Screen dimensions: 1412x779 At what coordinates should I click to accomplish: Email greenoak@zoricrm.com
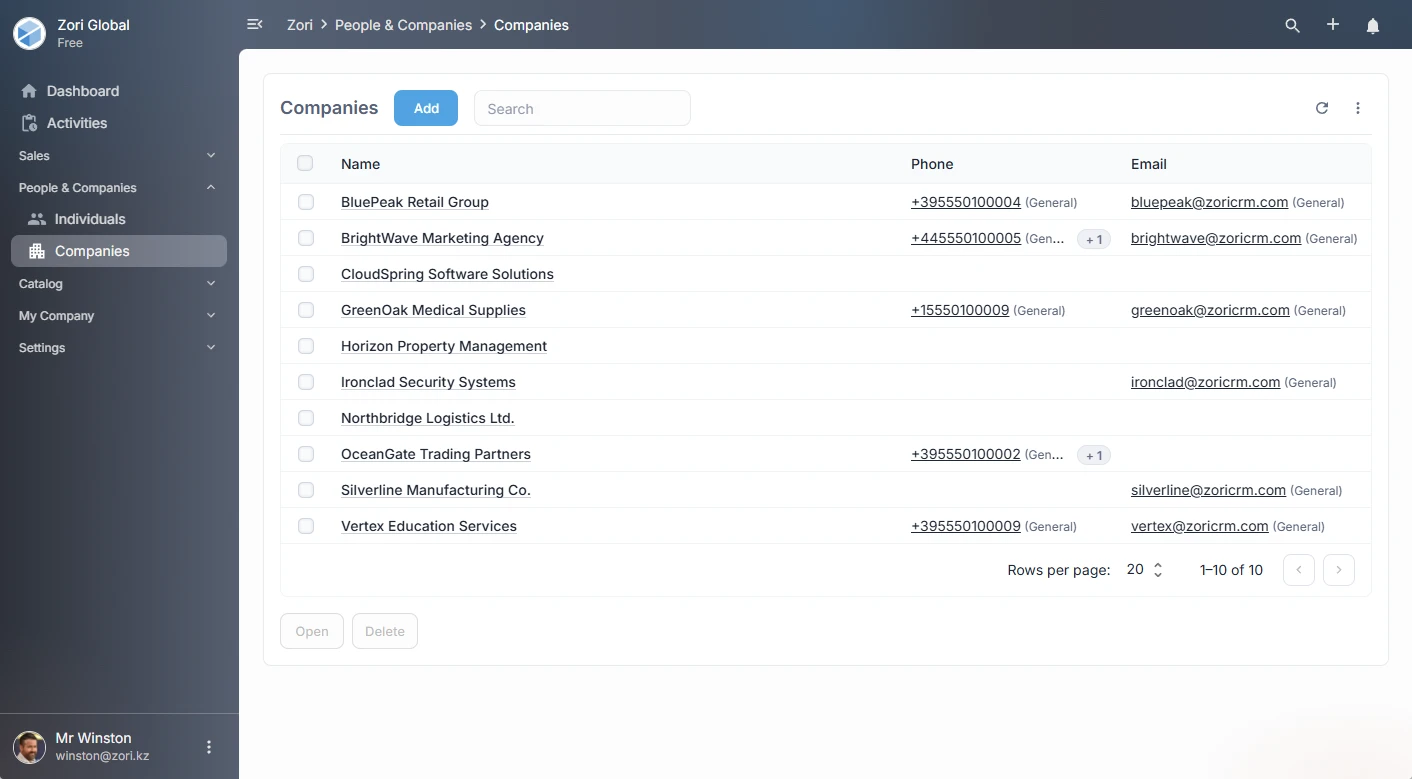pyautogui.click(x=1210, y=310)
